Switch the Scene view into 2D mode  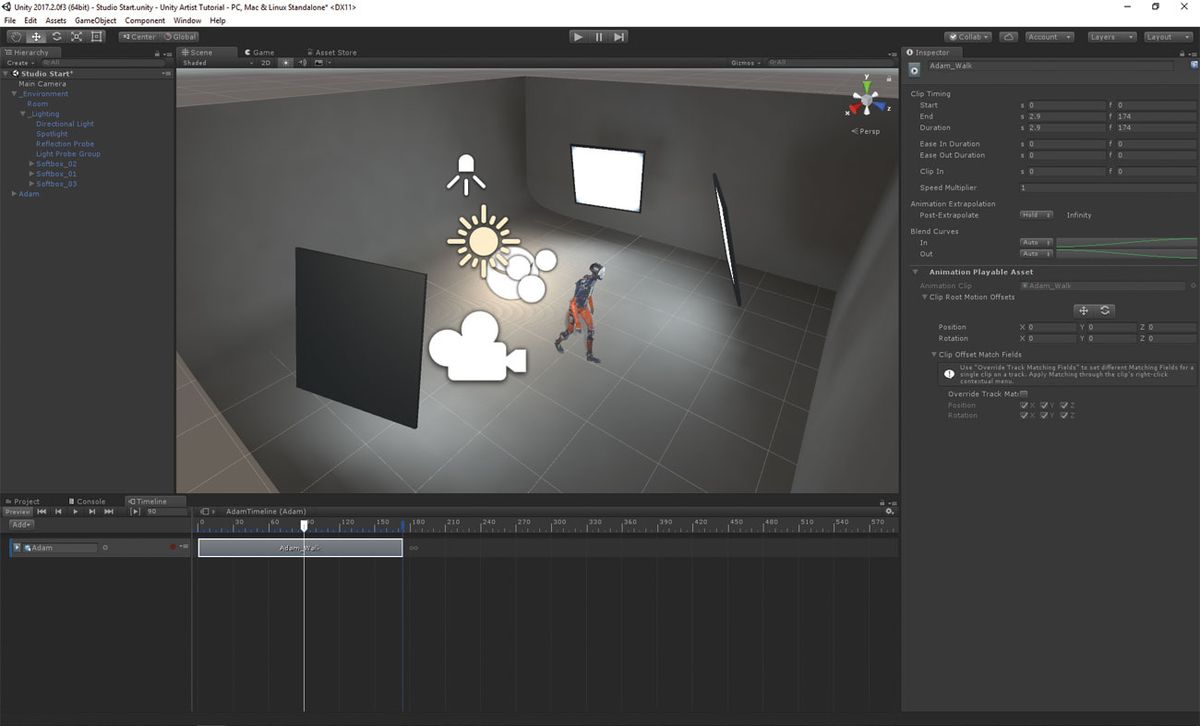[266, 62]
